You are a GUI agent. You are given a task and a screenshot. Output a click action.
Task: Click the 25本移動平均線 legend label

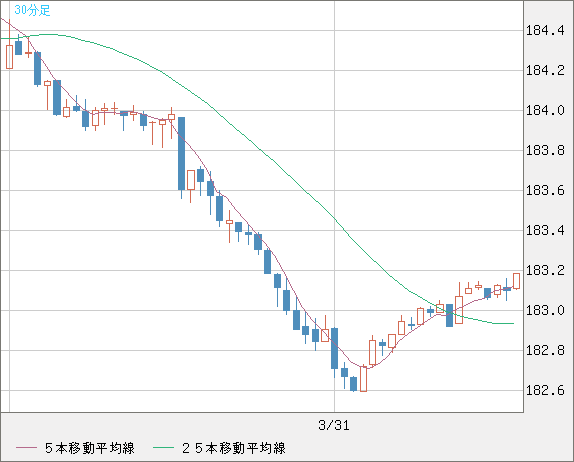(234, 448)
